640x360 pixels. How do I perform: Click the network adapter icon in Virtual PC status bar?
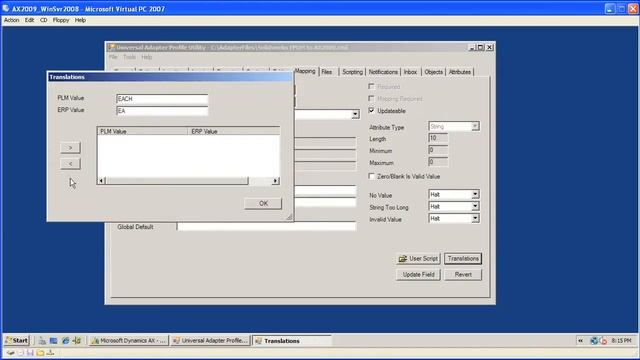(50, 353)
